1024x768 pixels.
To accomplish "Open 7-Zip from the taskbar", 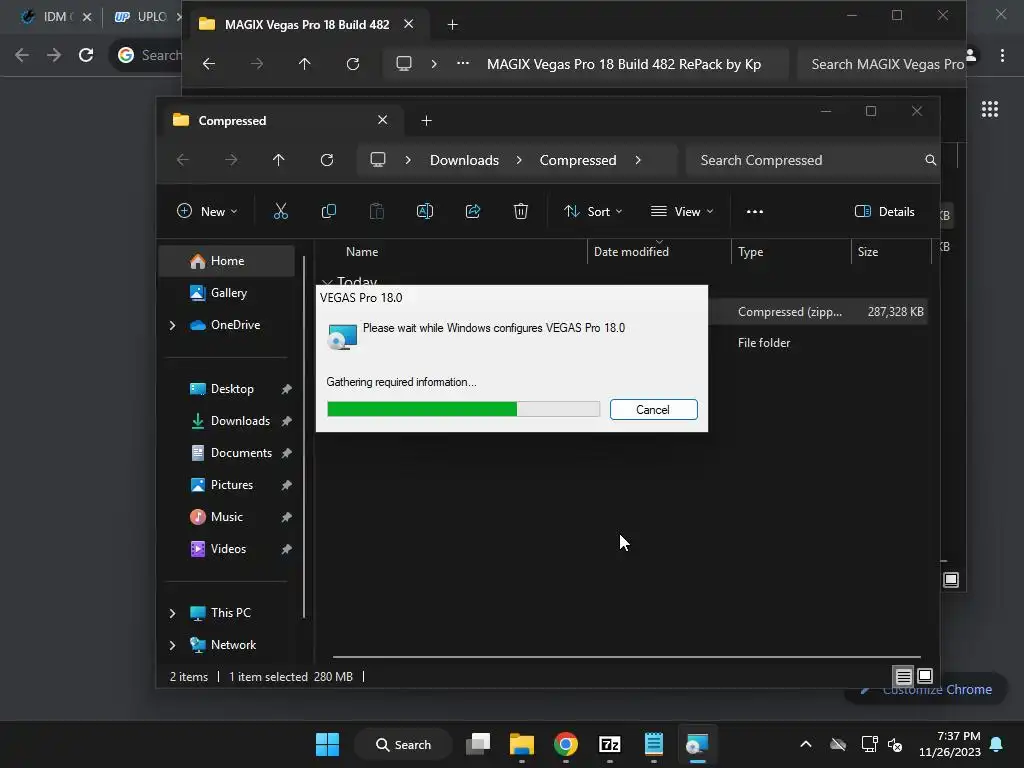I will 609,744.
